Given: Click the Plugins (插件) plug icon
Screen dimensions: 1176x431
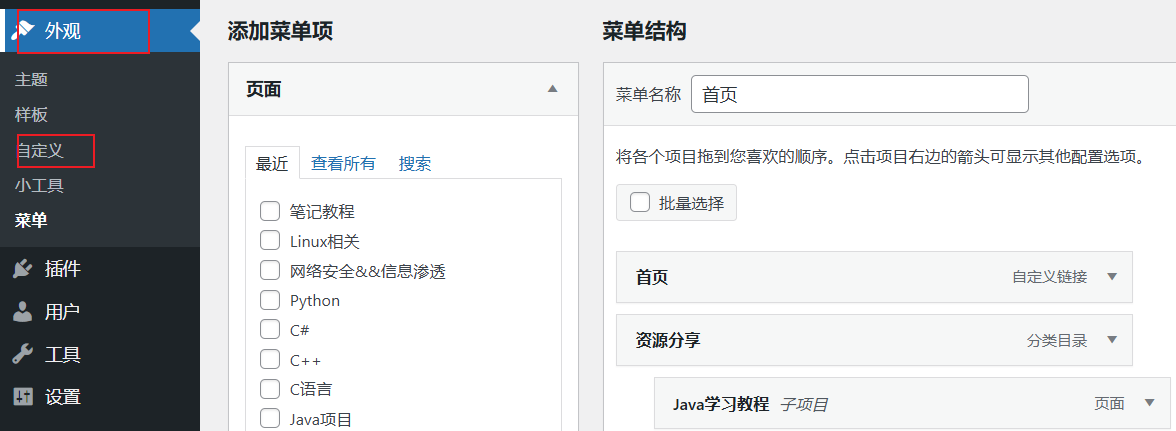Looking at the screenshot, I should [22, 269].
